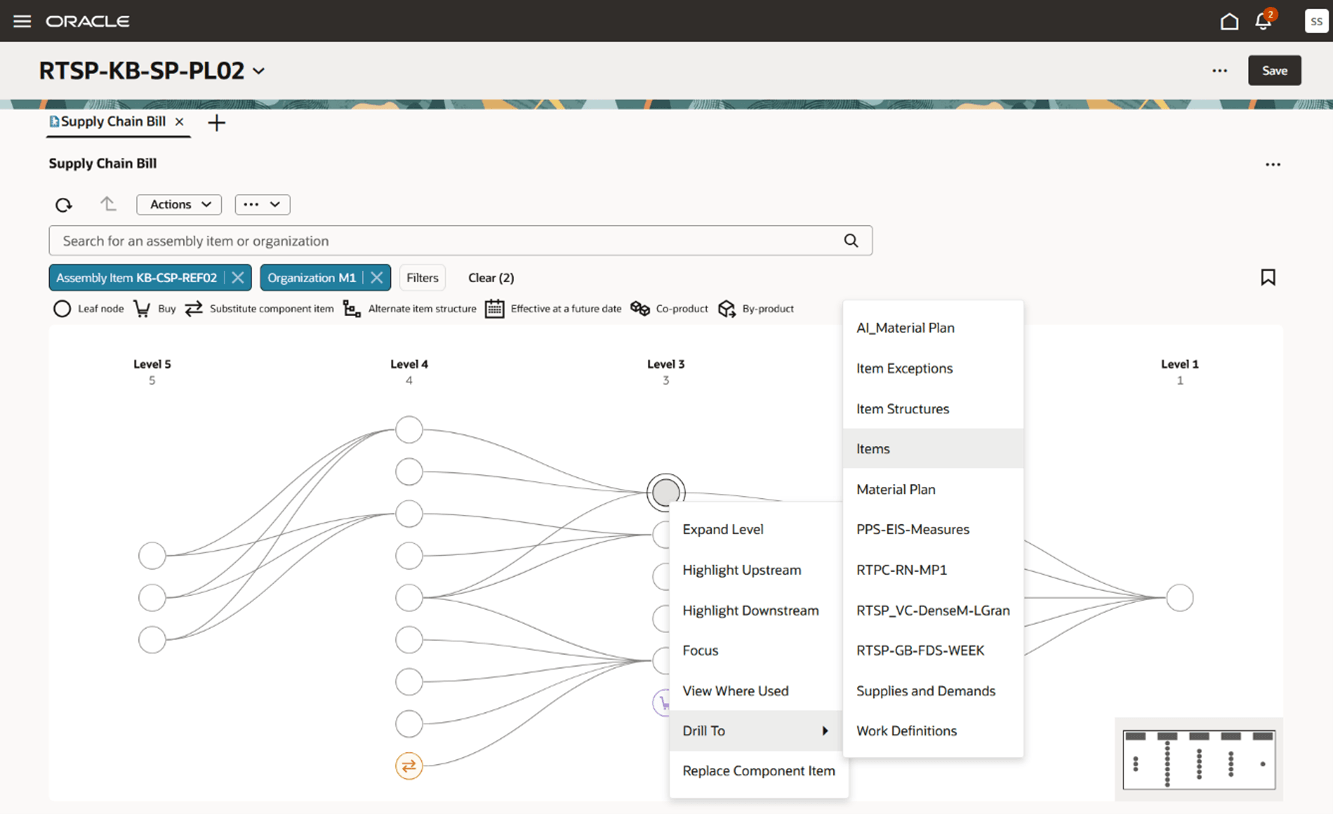Click the Level 4 column header
Viewport: 1333px width, 814px height.
click(x=409, y=365)
